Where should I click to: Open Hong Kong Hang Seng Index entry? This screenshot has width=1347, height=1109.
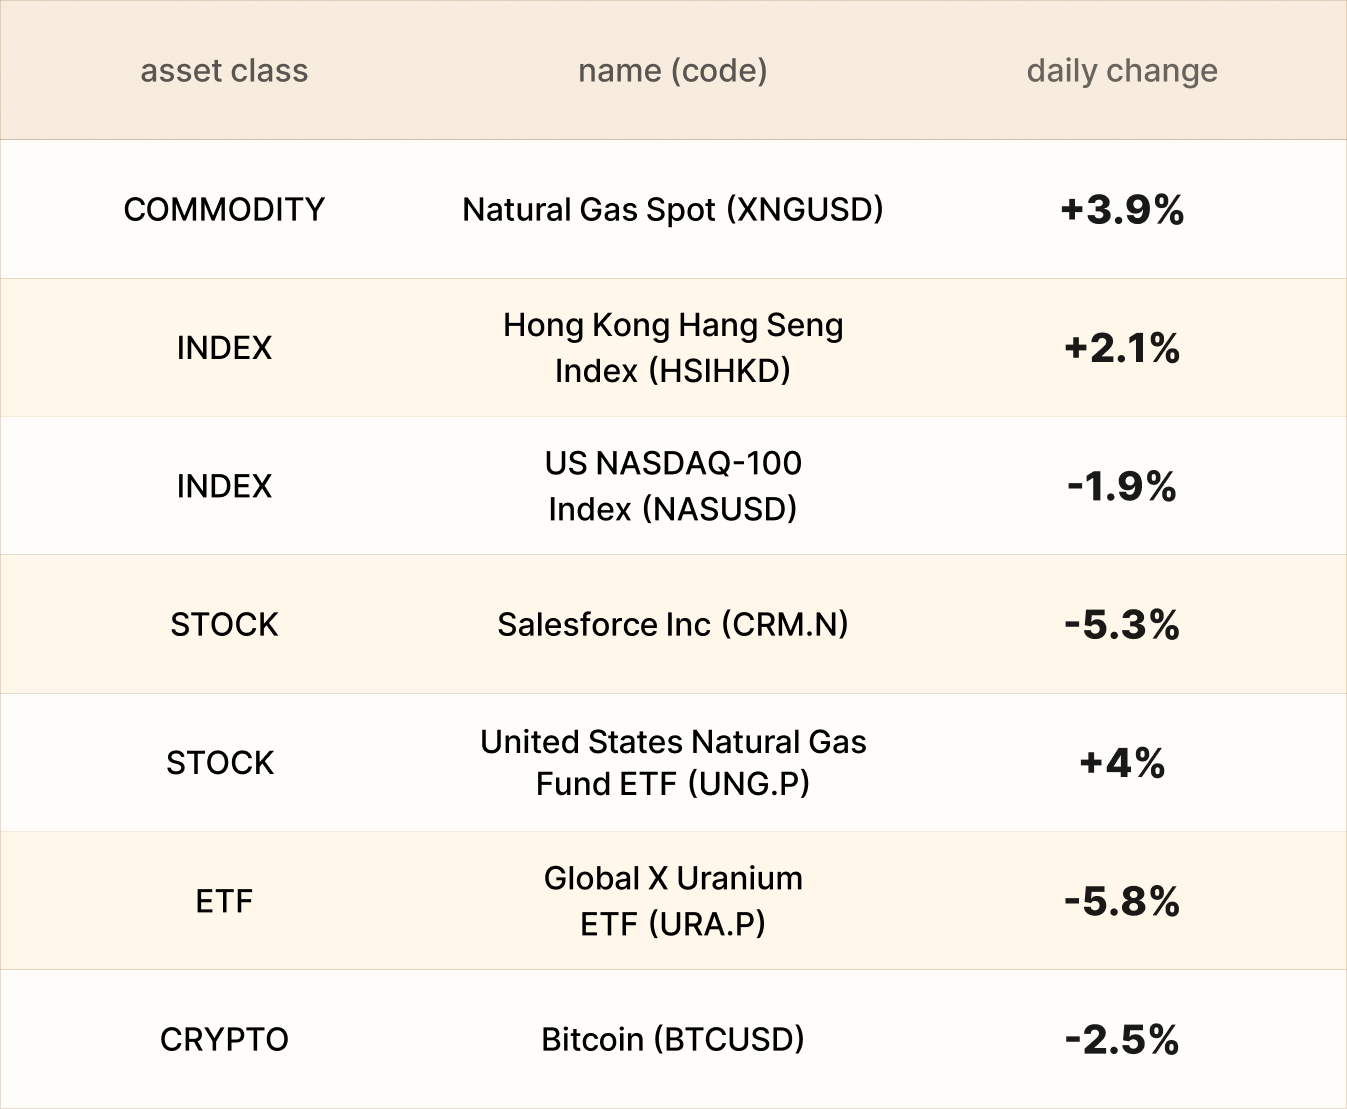point(672,347)
